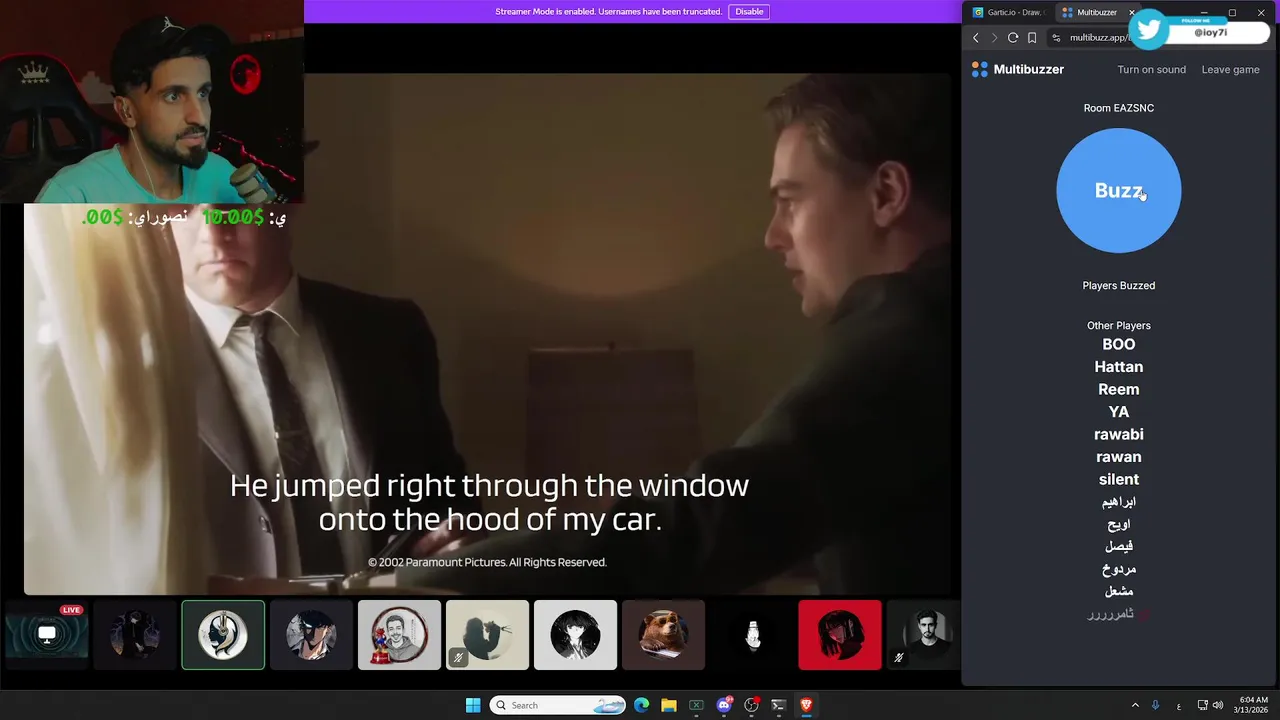This screenshot has height=720, width=1280.
Task: Select player Reem in the list
Action: pyautogui.click(x=1118, y=389)
